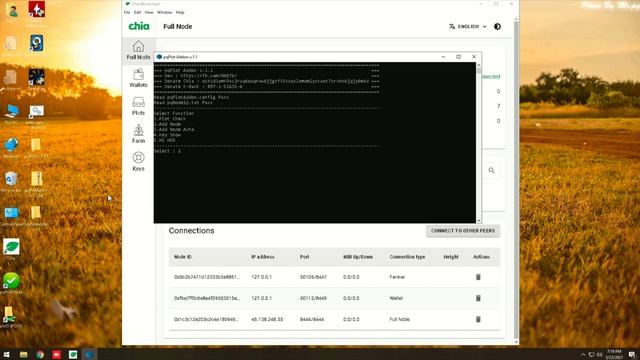Open the Farm sidebar section
Image resolution: width=640 pixels, height=360 pixels.
pos(138,133)
